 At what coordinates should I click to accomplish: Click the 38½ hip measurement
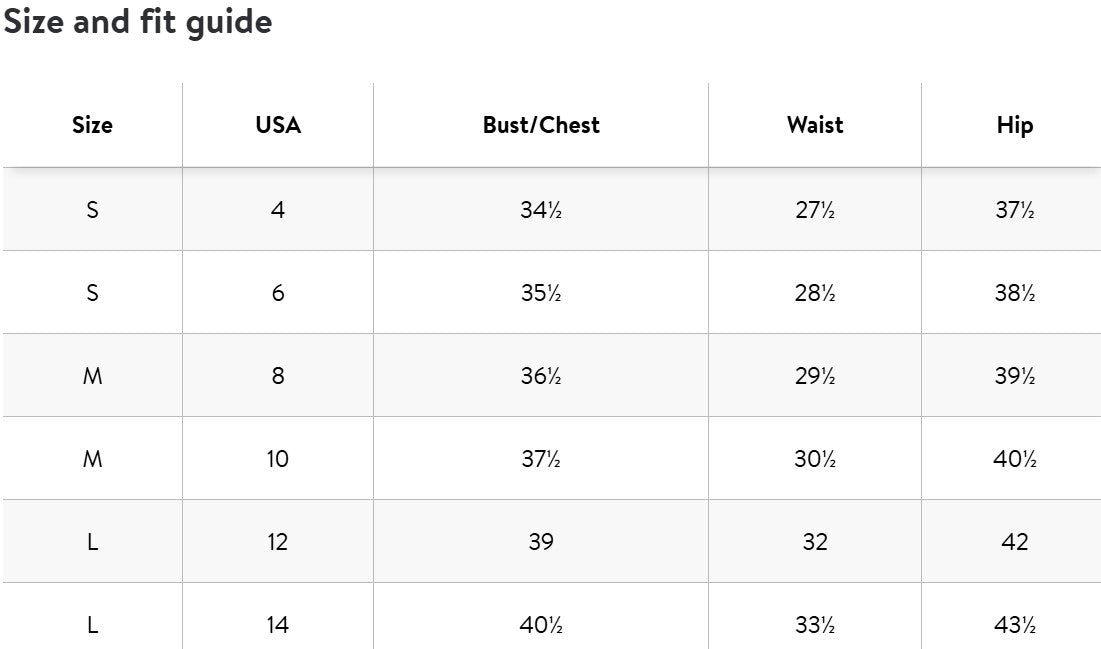[1014, 293]
